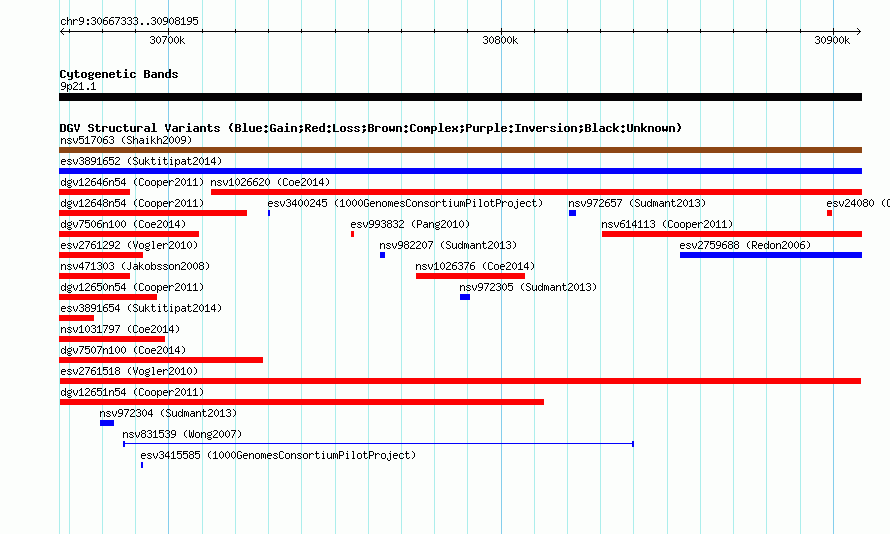Viewport: 890px width, 534px height.
Task: Click the dgv12648n54 (Cooper2011) label
Action: tap(132, 203)
